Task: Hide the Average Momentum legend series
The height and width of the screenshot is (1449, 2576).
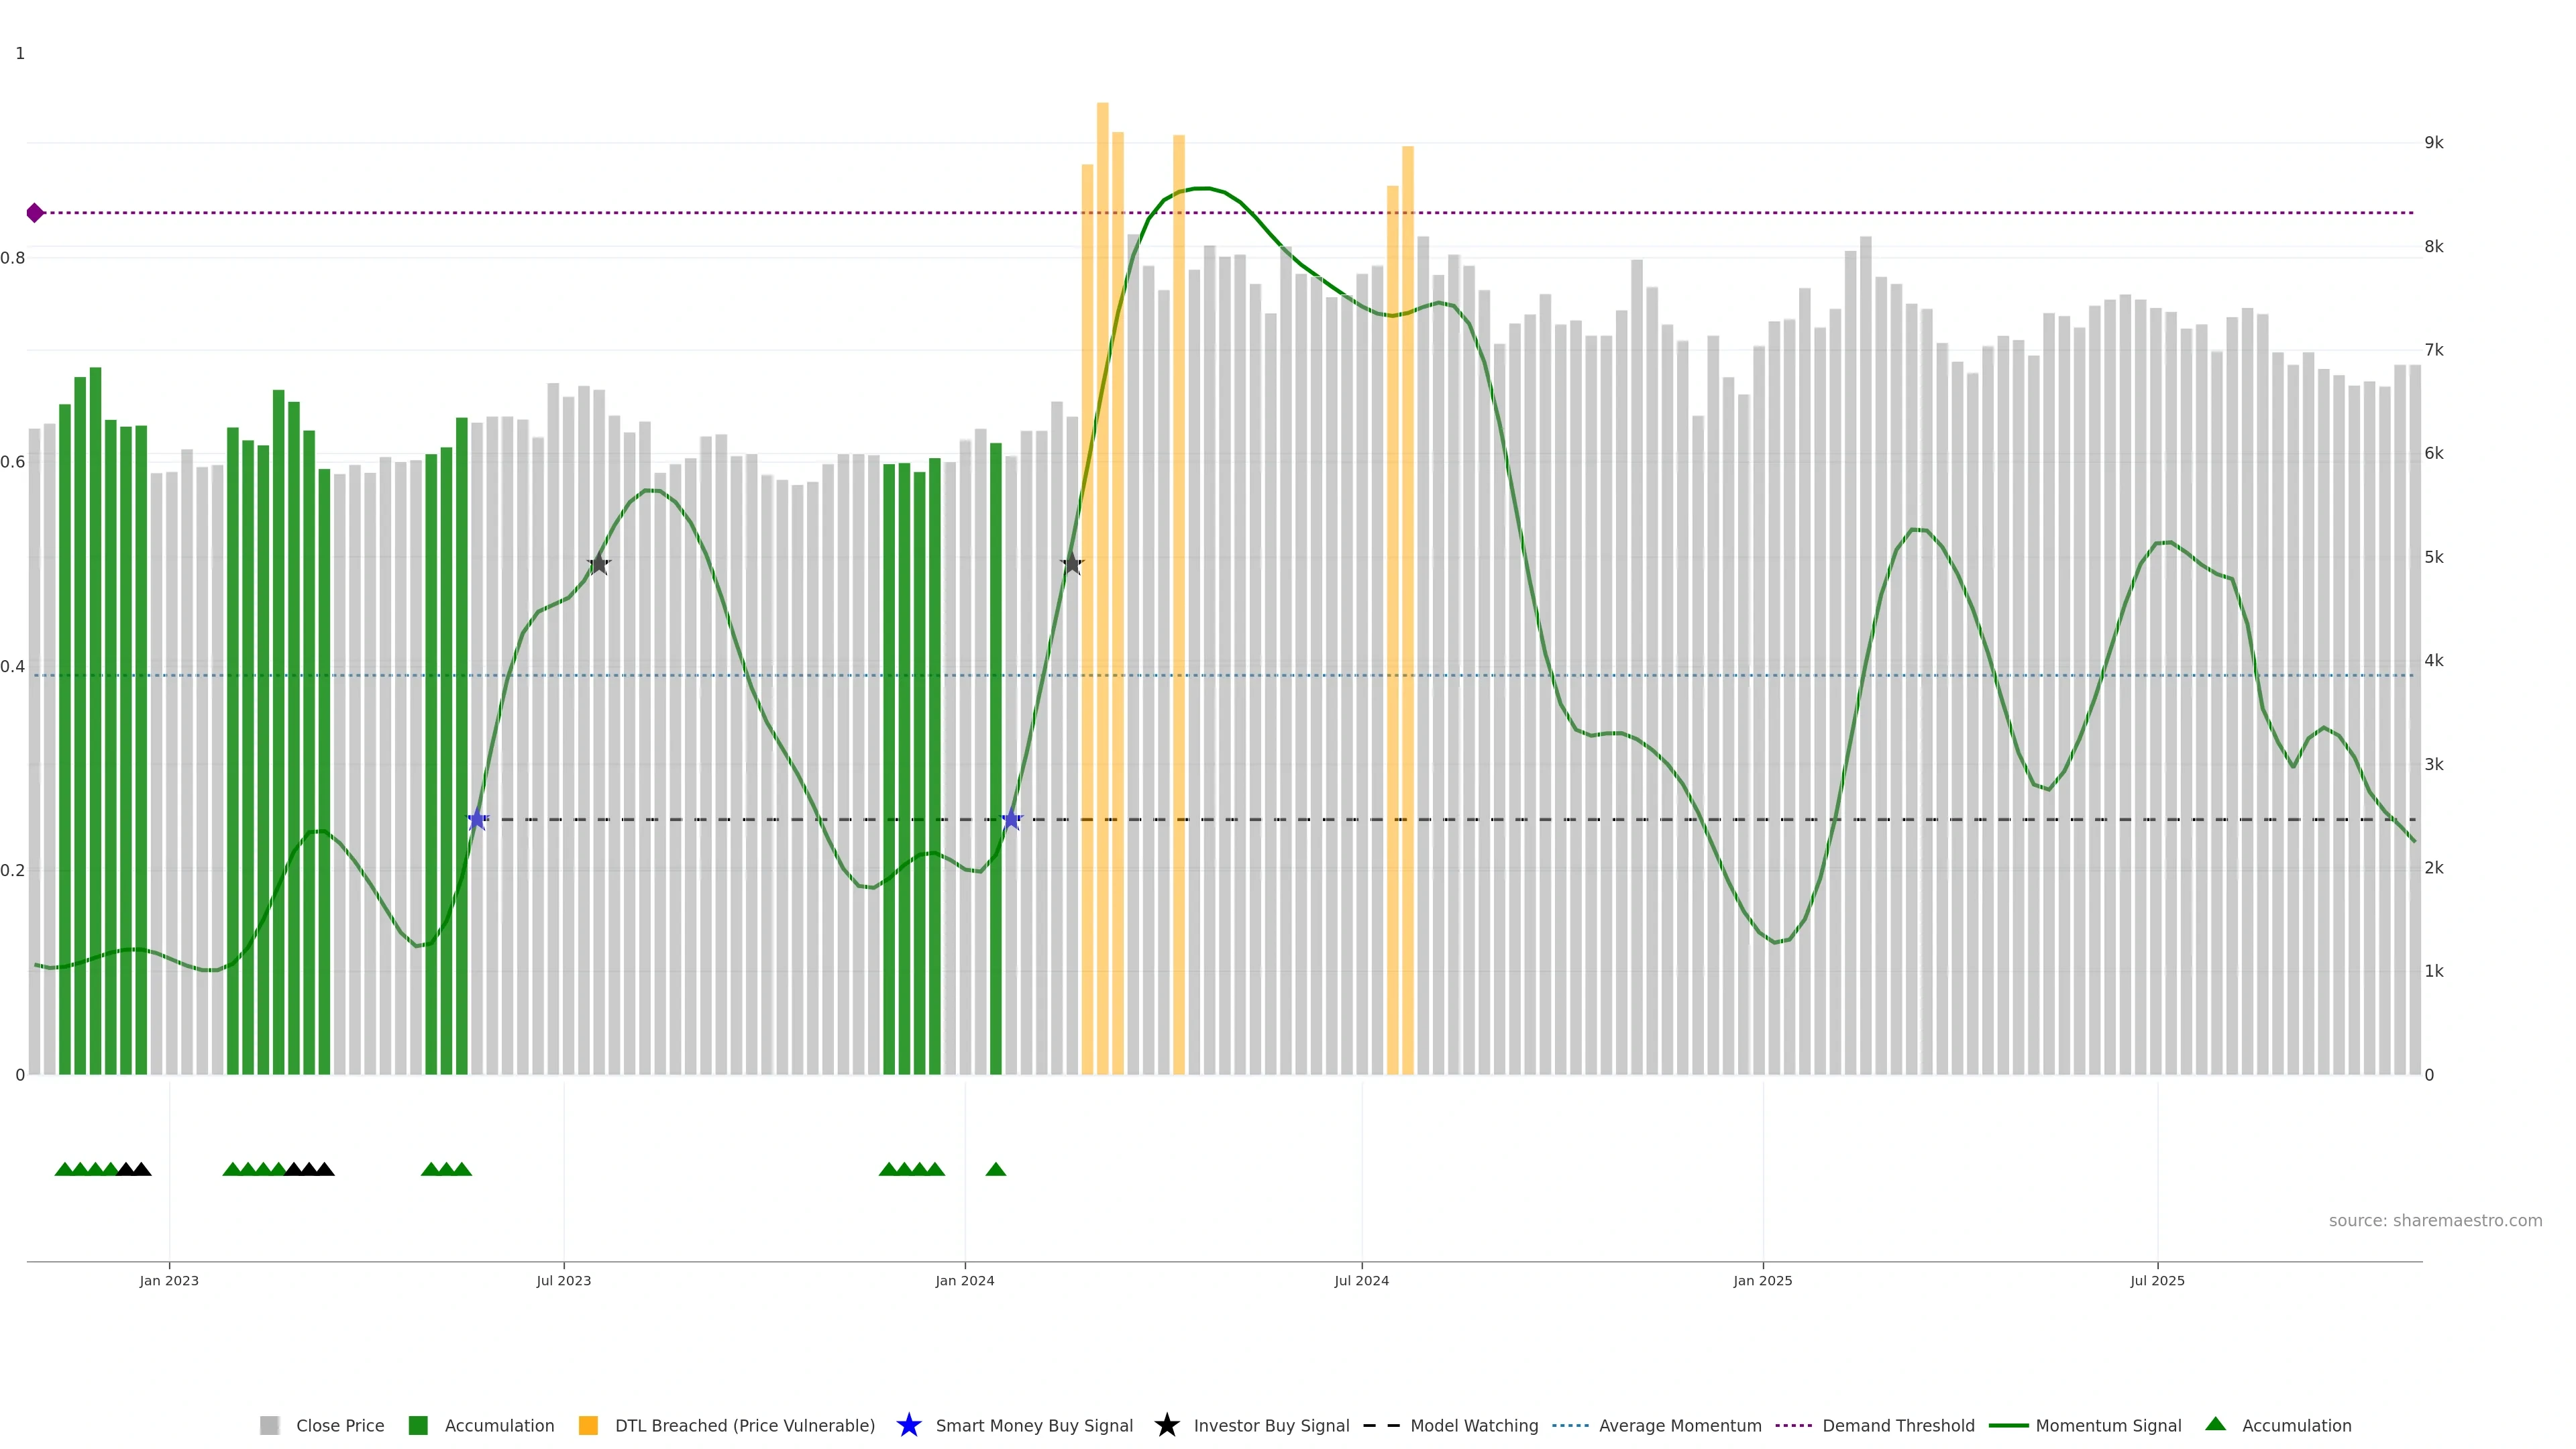Action: tap(1679, 1426)
